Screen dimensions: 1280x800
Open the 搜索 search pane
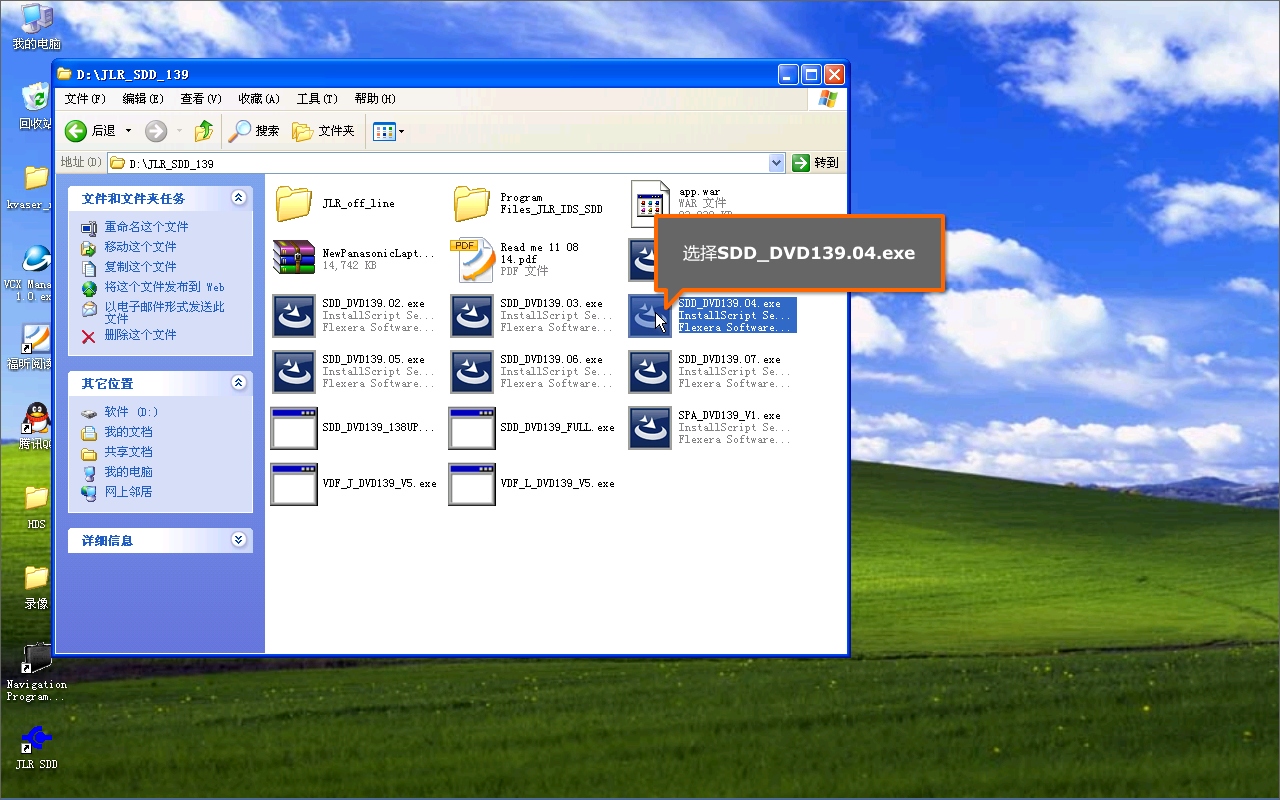click(x=255, y=131)
